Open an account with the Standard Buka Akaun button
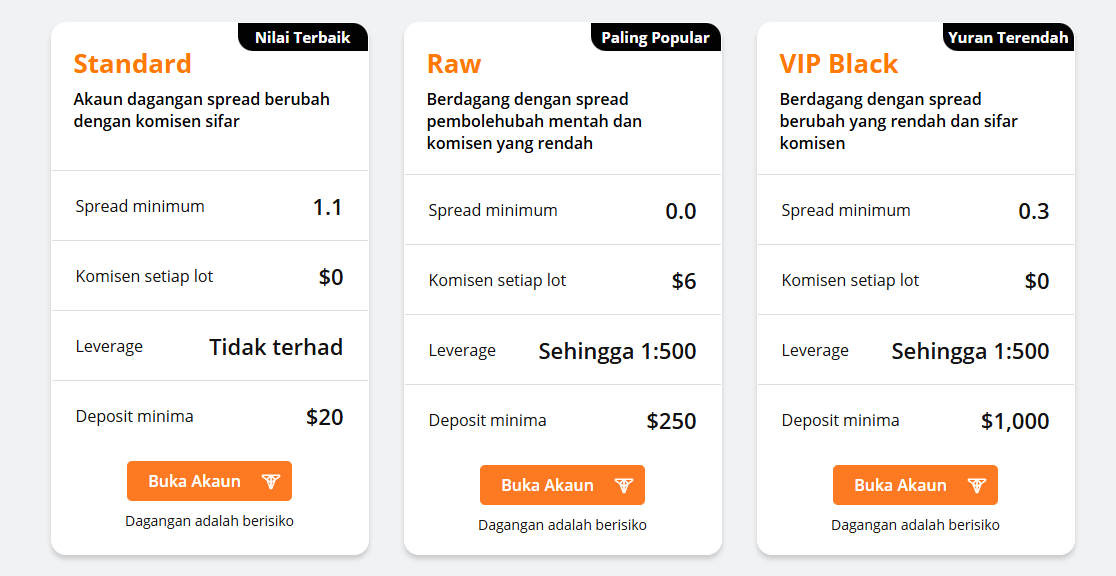Screen dimensions: 1116x576 (x=209, y=481)
